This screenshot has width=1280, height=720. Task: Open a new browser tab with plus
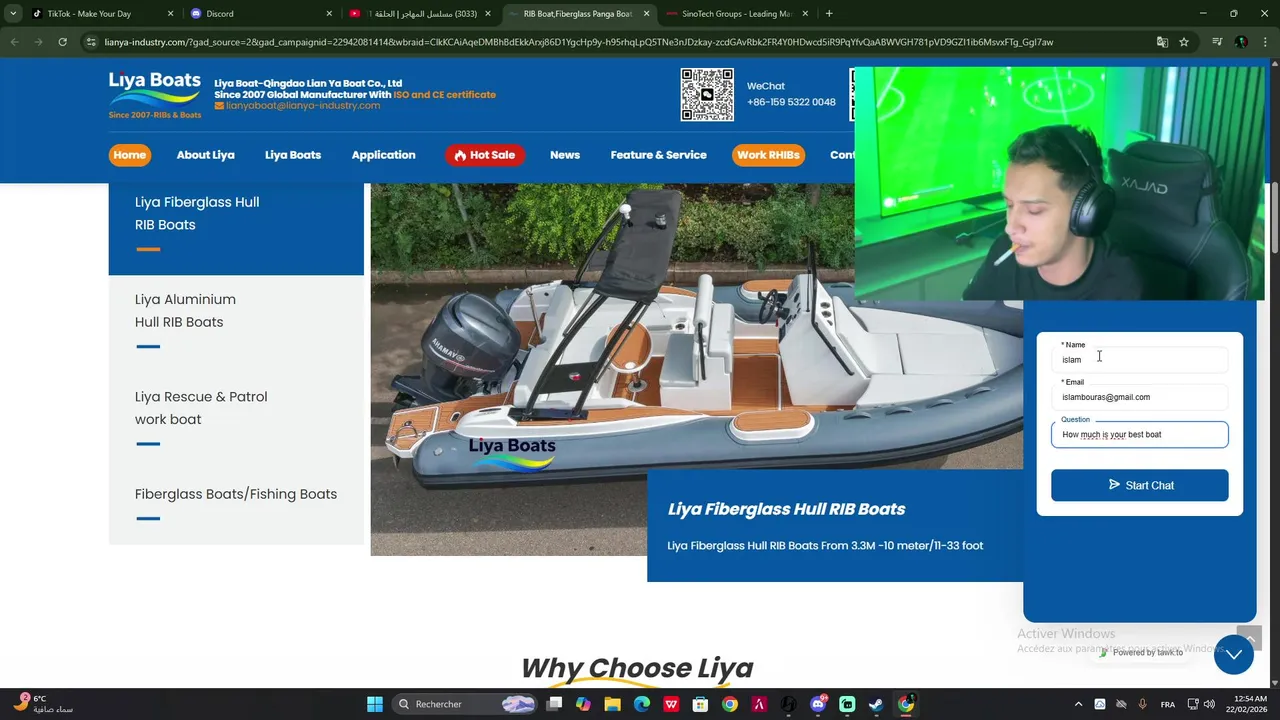click(x=829, y=14)
